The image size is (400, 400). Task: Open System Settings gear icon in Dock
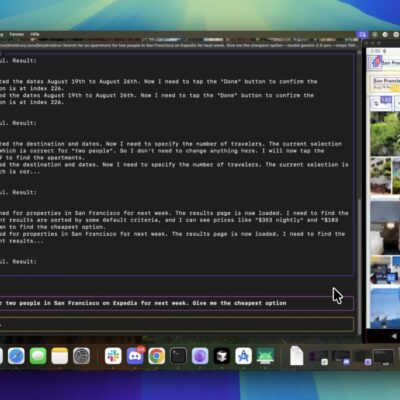click(x=81, y=356)
